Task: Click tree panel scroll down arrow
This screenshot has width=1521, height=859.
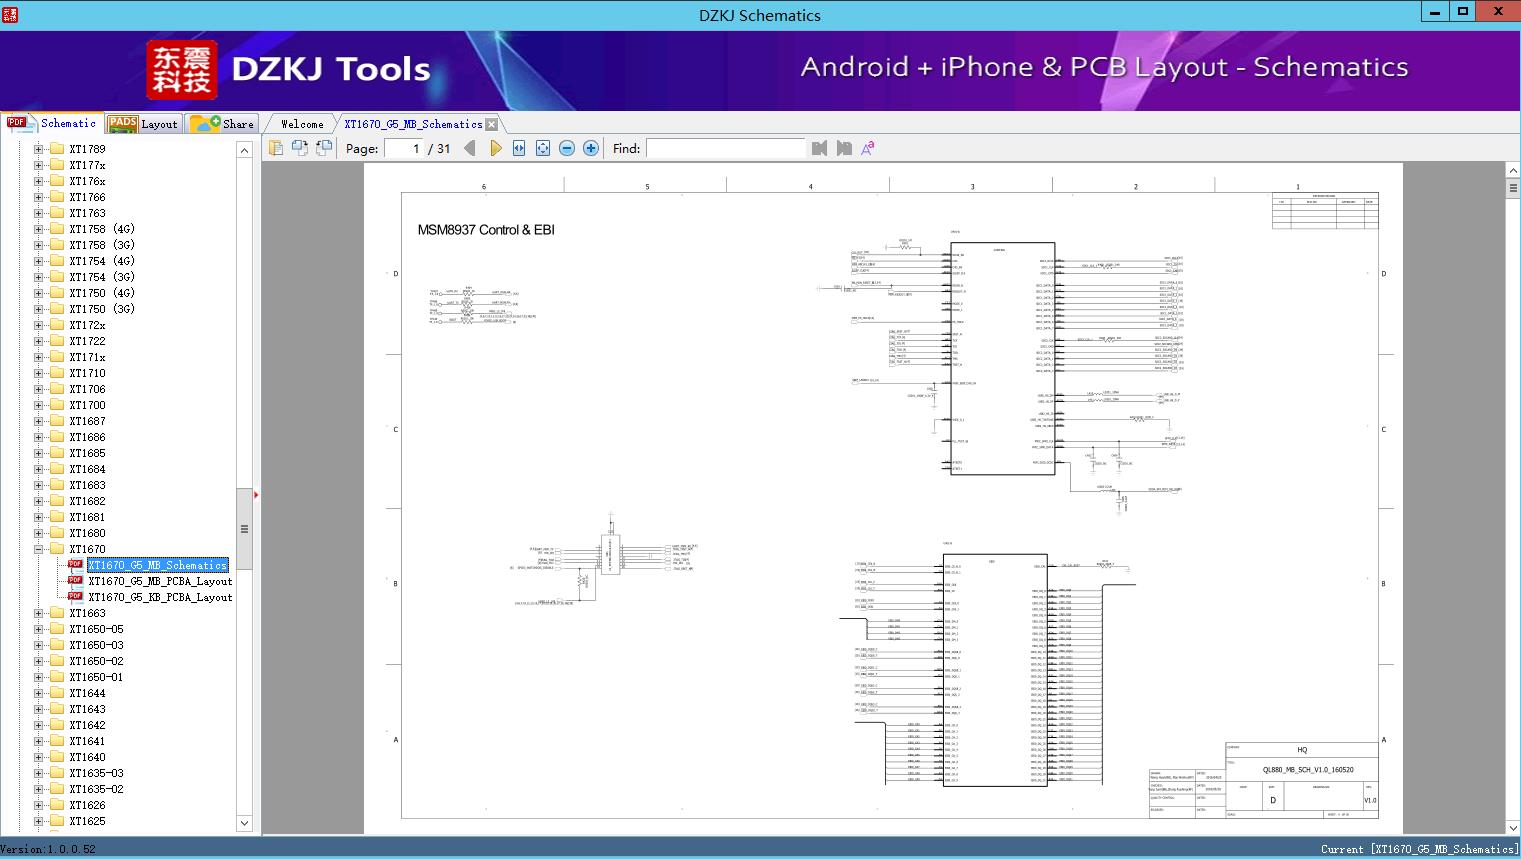Action: [x=244, y=823]
